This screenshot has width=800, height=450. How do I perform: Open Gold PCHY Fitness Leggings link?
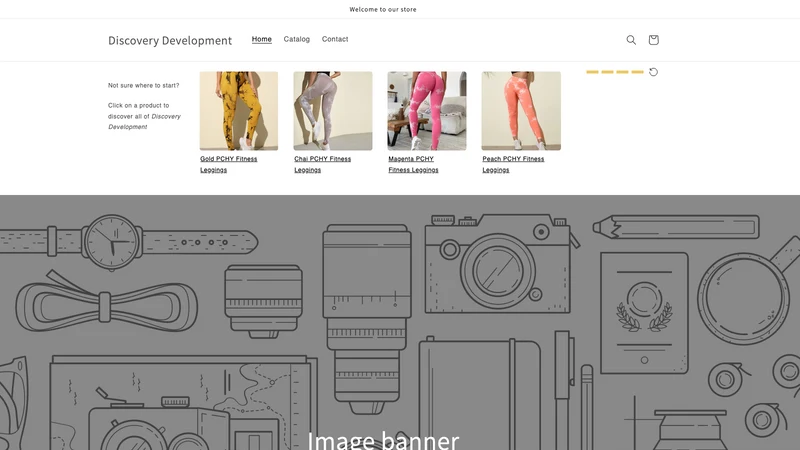(x=229, y=164)
